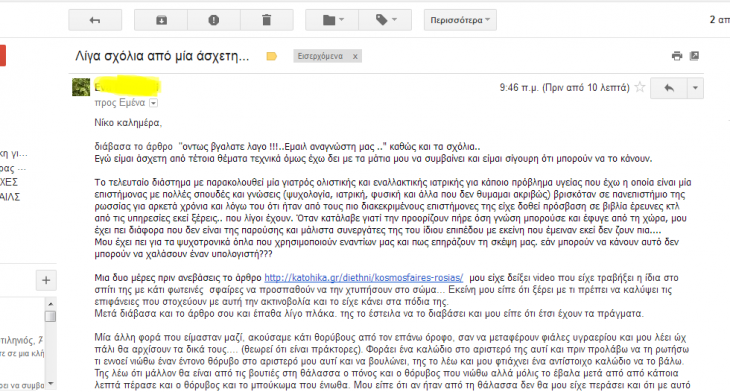730x392 pixels.
Task: Click the email subject Λίγα σχόλια από μία άσχετη
Action: point(162,56)
